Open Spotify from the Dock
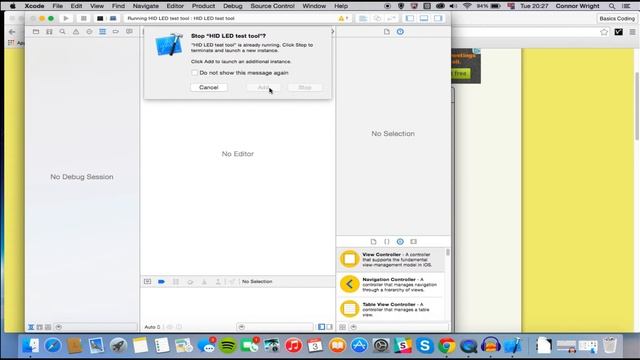Image resolution: width=640 pixels, height=360 pixels. click(228, 346)
